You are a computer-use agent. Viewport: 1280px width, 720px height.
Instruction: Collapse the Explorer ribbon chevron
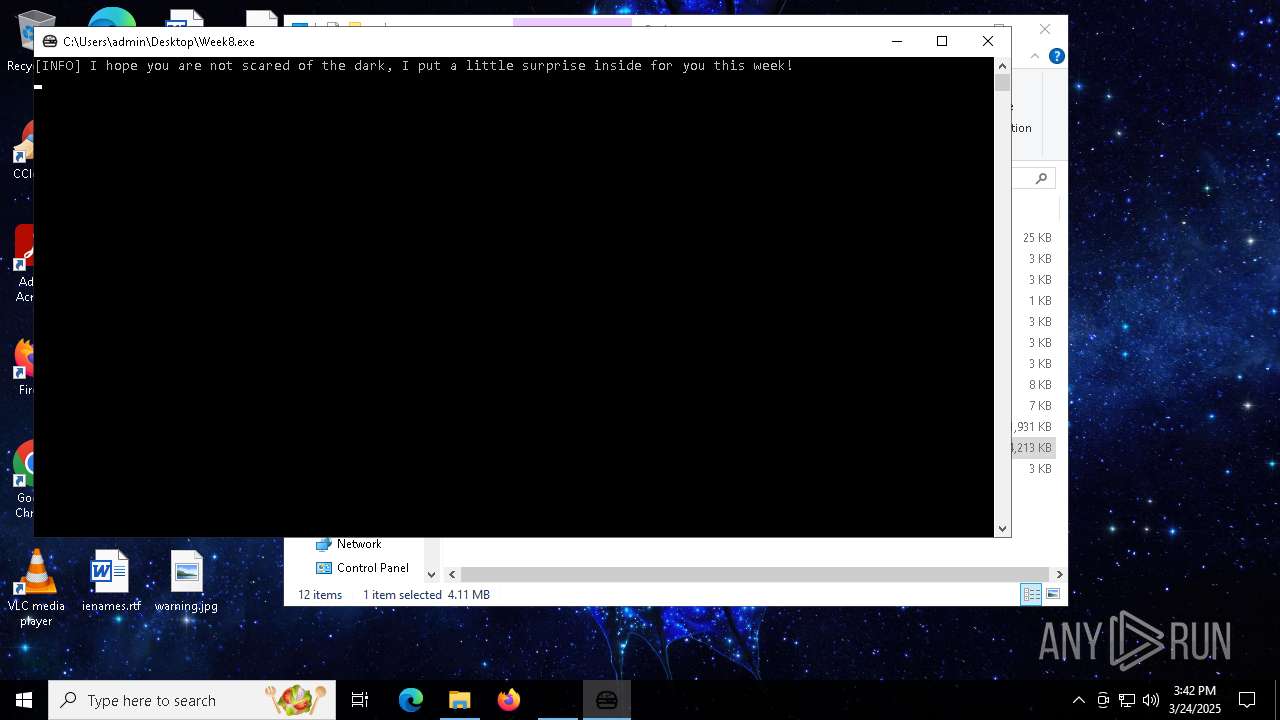click(x=1035, y=56)
